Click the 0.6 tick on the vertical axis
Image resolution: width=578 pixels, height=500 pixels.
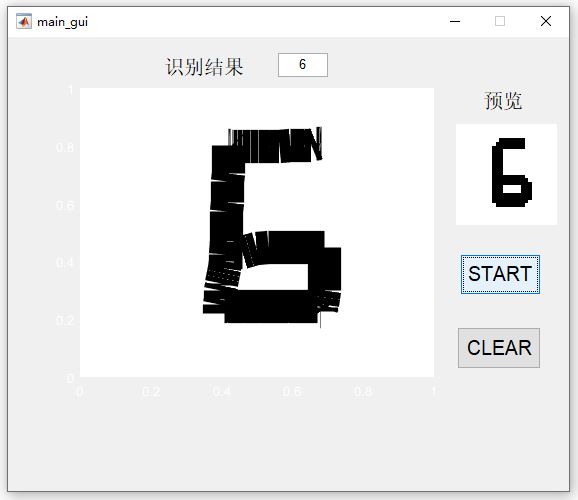click(65, 205)
